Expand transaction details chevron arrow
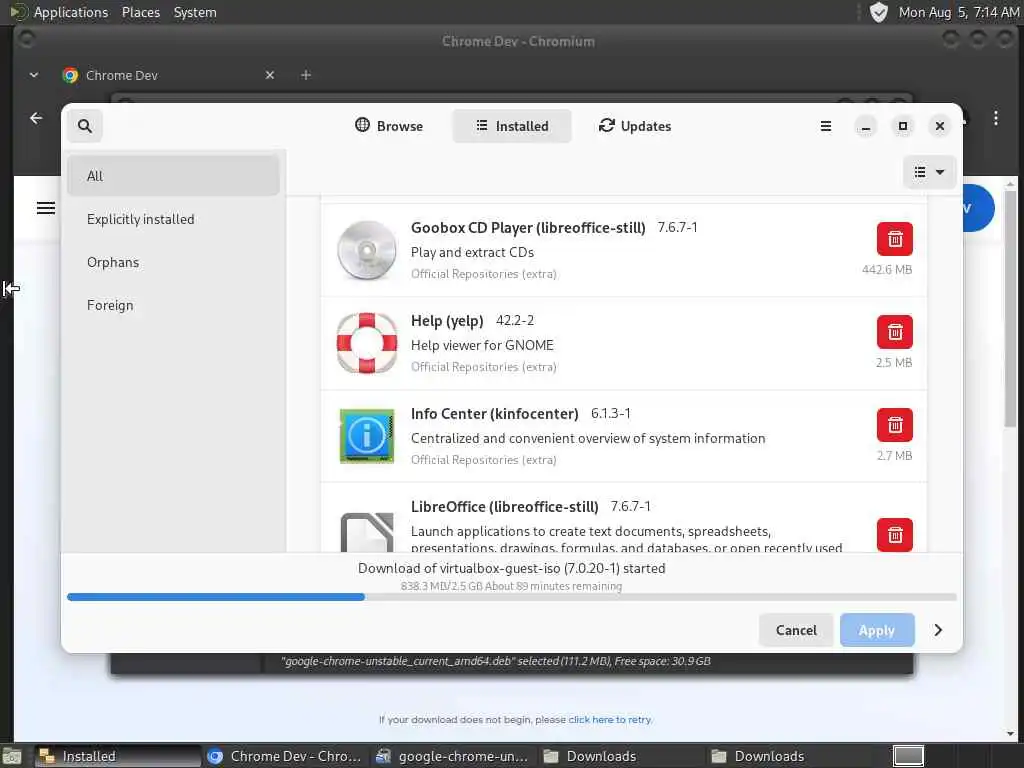This screenshot has height=768, width=1024. coord(938,630)
